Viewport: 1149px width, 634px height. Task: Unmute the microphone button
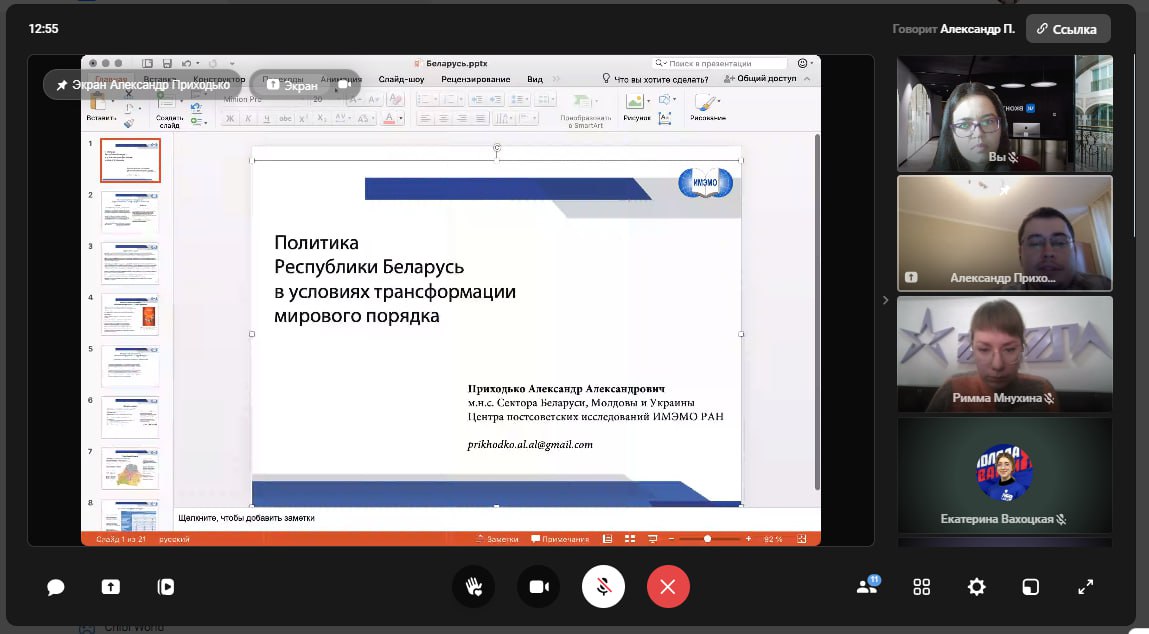[x=603, y=587]
